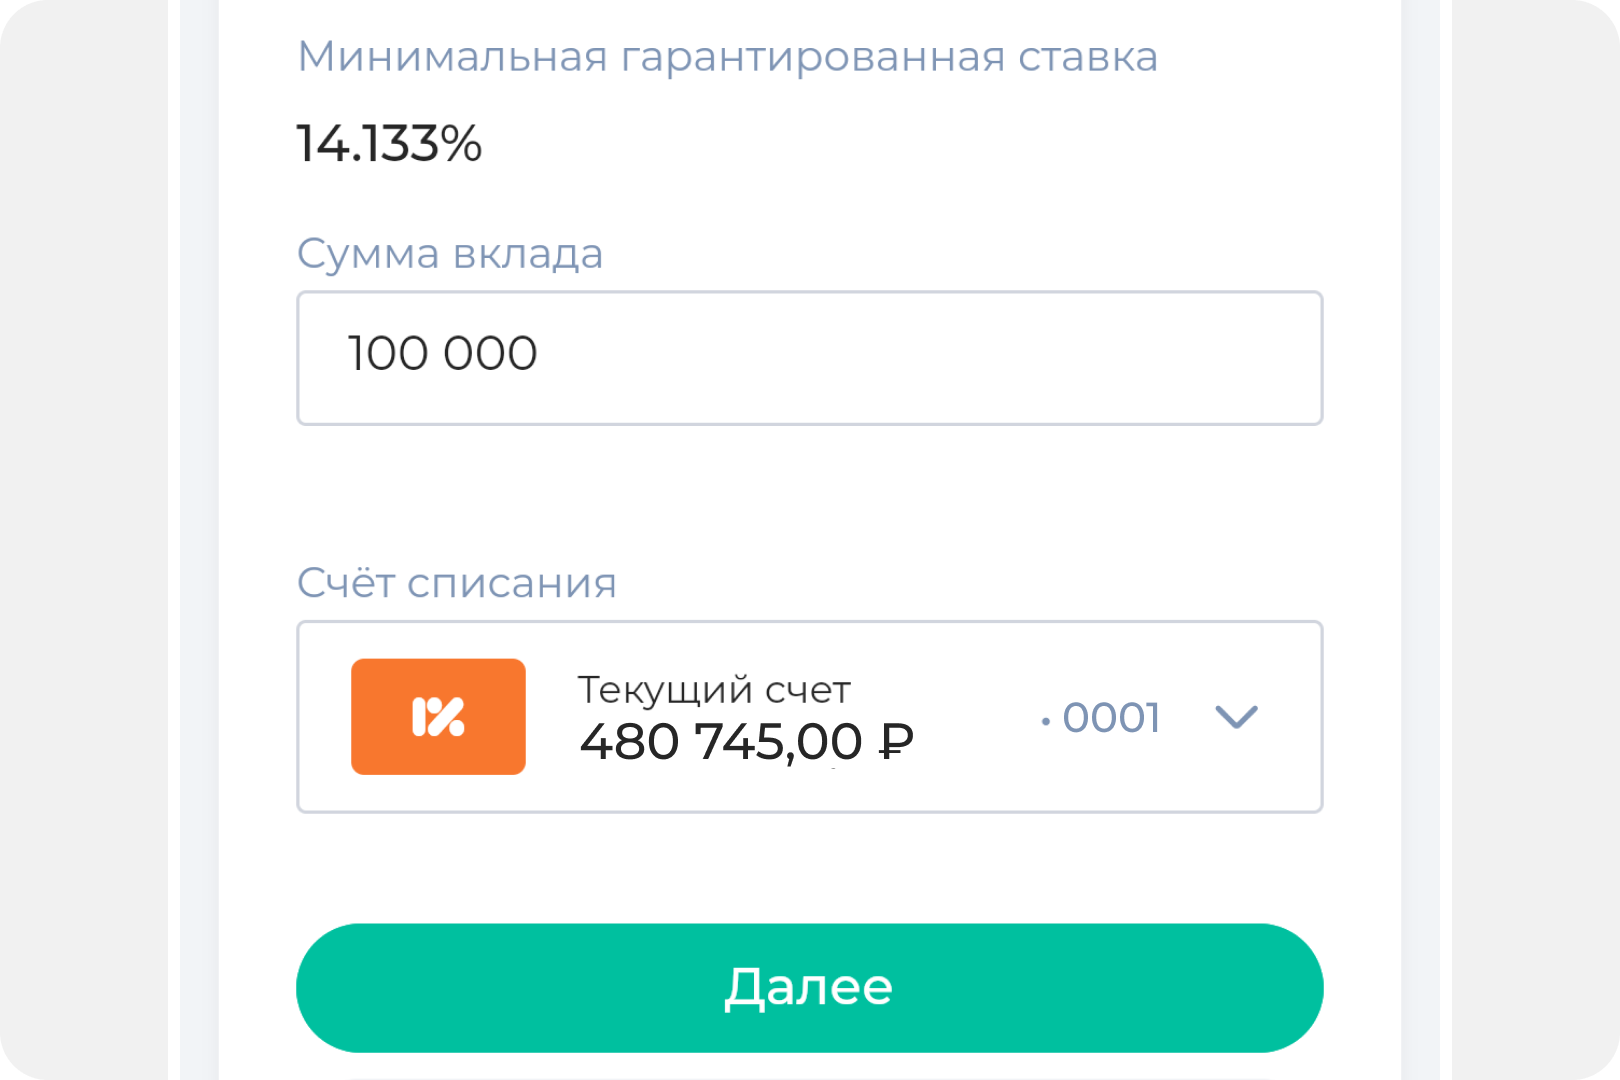Click the word Далее on green button
The image size is (1620, 1080).
(808, 988)
